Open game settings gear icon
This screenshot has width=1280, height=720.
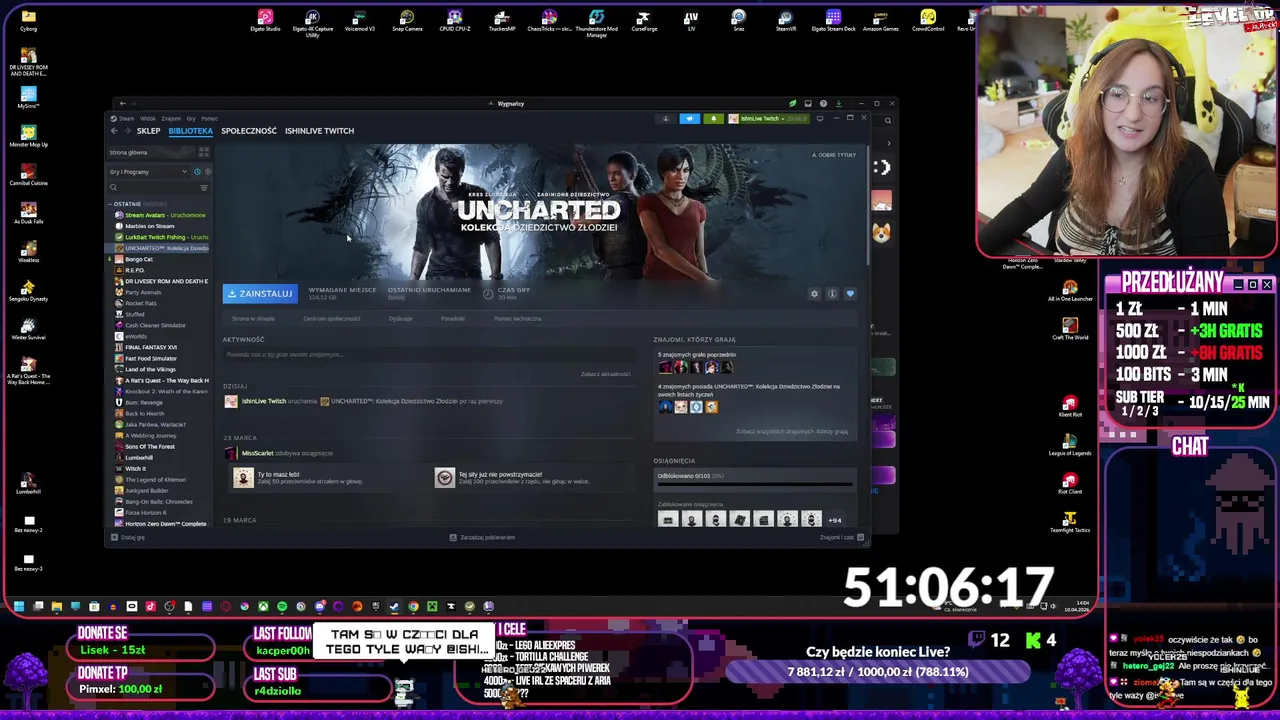coord(814,294)
